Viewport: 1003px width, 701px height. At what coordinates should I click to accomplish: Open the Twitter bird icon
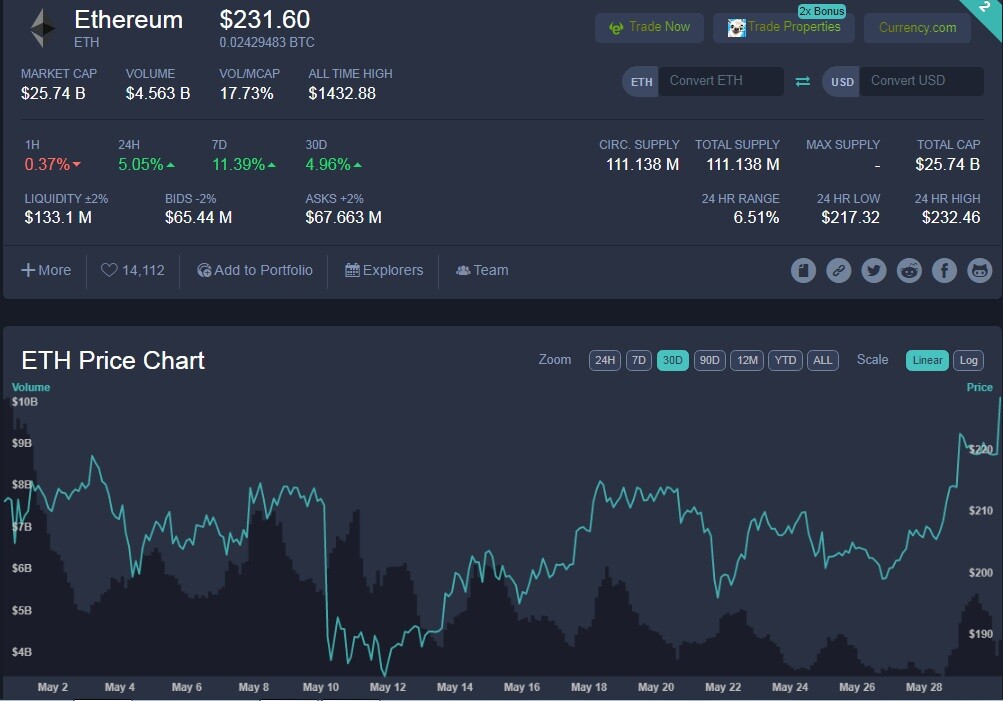[874, 271]
